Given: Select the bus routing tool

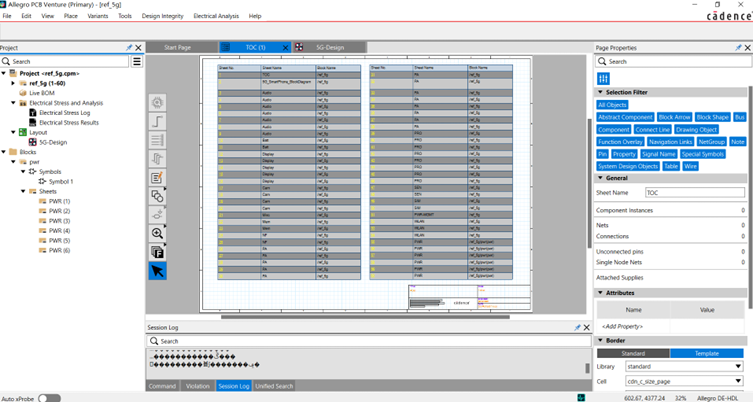Looking at the screenshot, I should coord(157,158).
